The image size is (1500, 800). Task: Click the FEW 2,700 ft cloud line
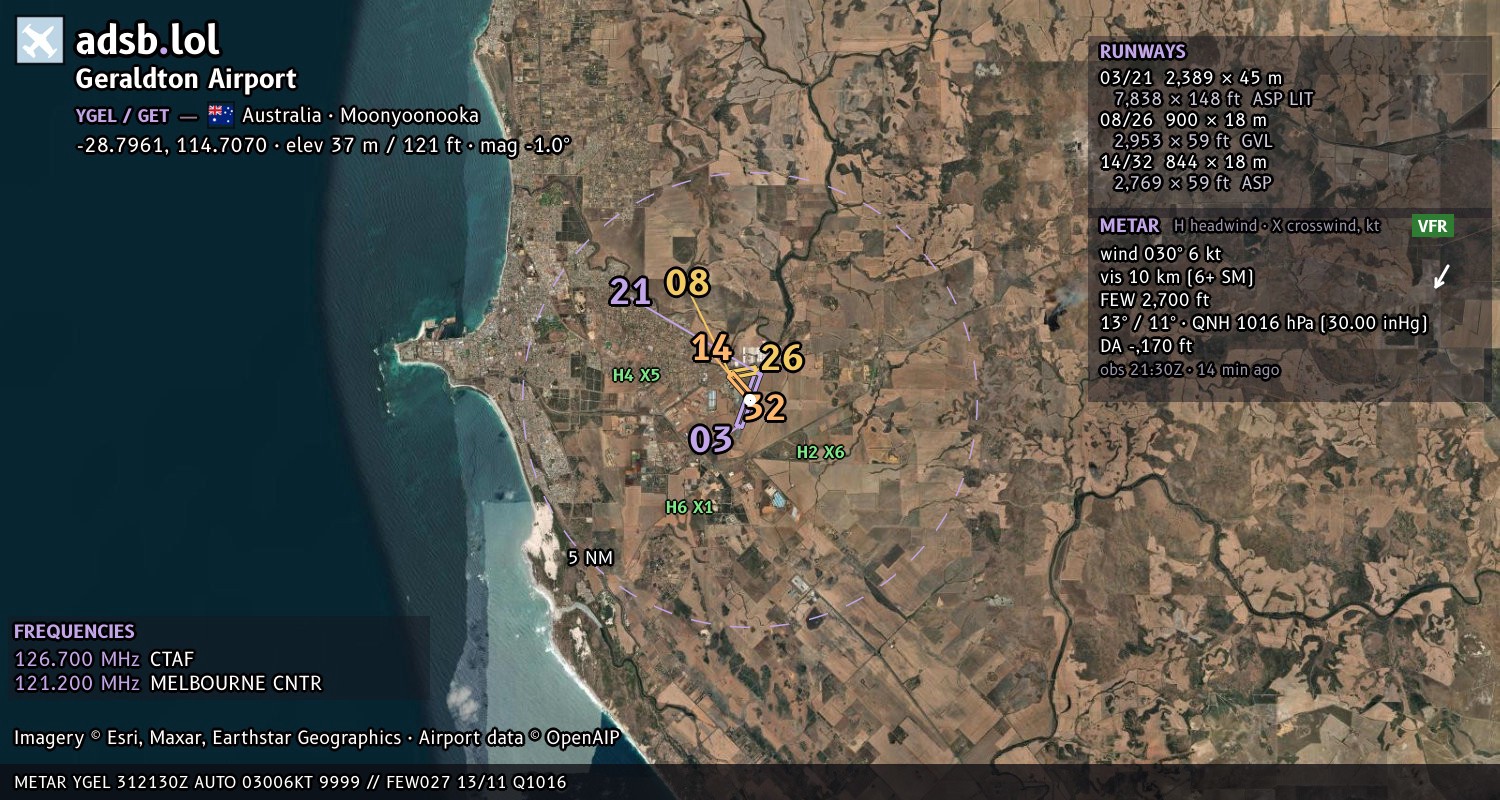click(x=1154, y=300)
